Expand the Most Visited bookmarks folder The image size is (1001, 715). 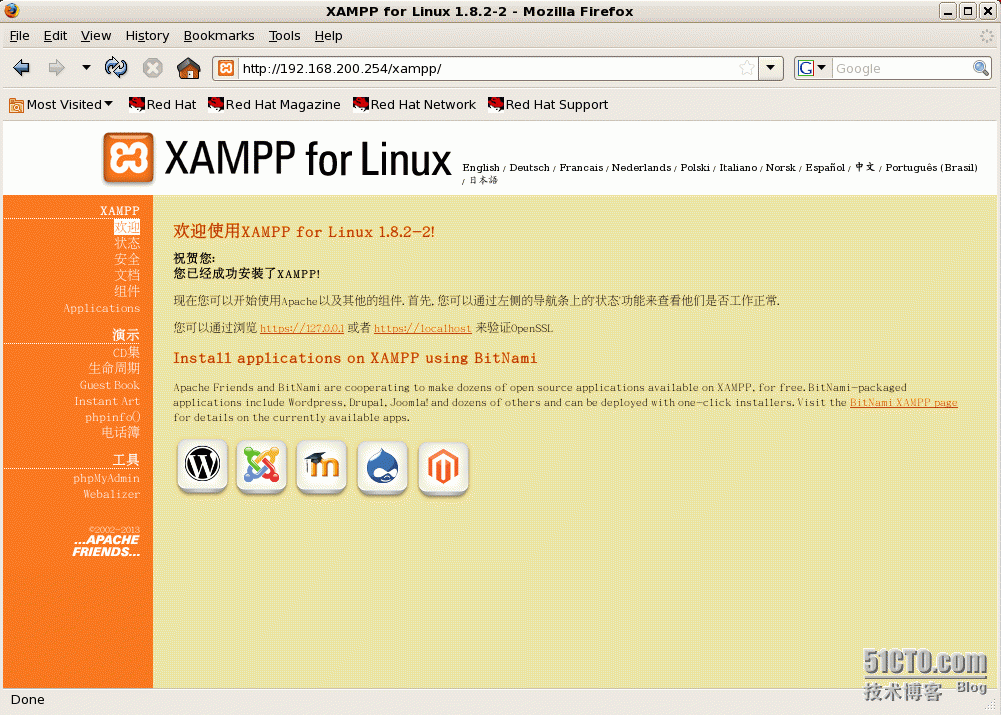coord(61,105)
